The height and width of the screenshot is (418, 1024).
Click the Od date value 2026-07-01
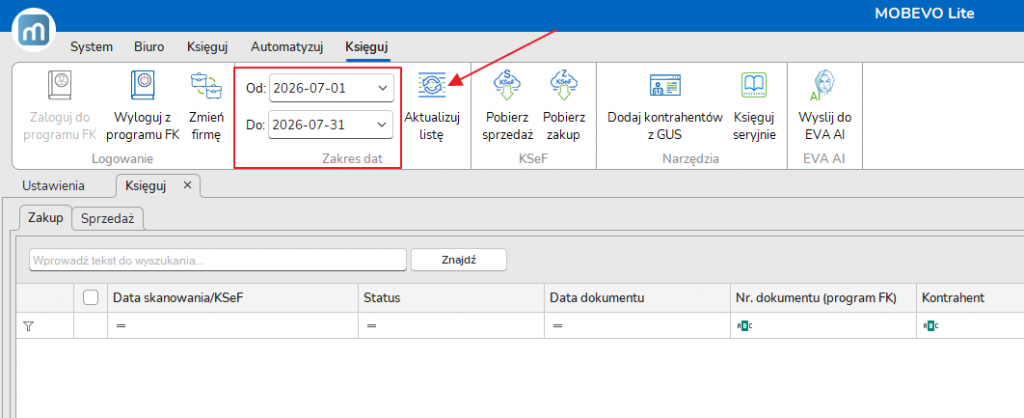point(310,88)
